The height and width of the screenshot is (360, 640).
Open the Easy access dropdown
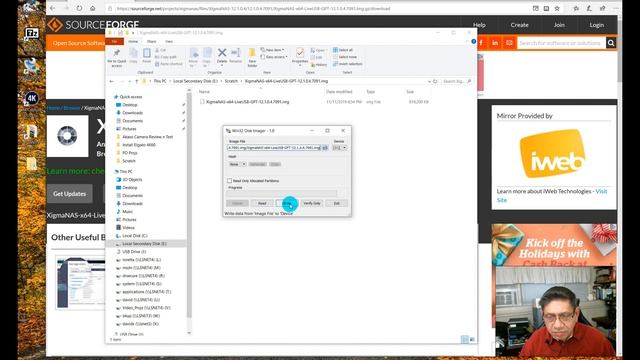[274, 57]
